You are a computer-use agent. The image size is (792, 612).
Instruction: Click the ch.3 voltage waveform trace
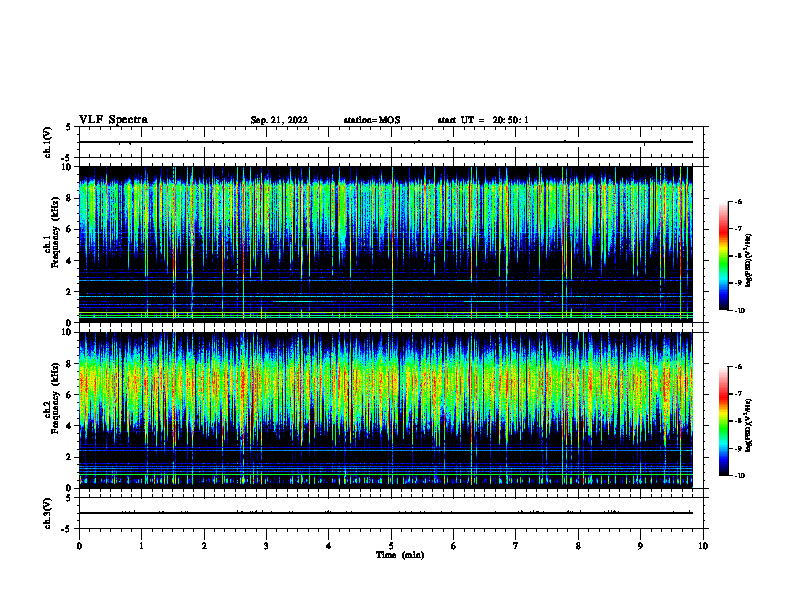pos(385,513)
